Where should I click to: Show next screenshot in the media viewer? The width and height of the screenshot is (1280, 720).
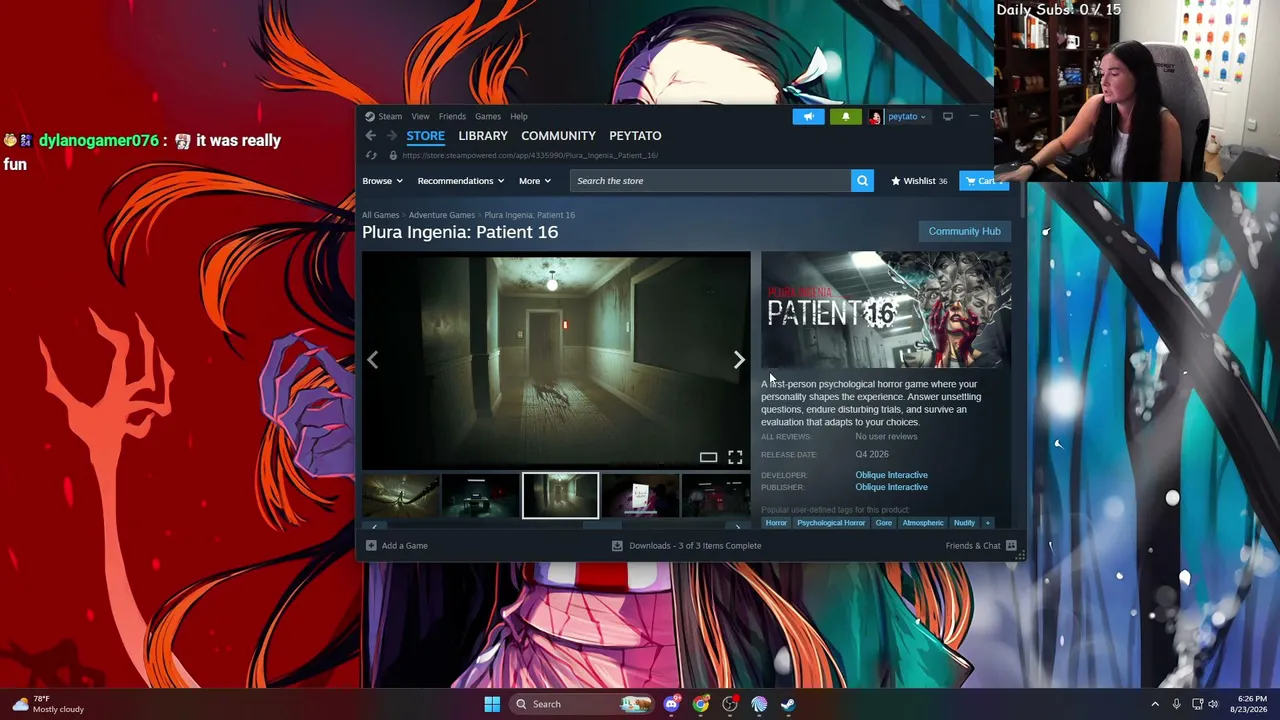739,360
